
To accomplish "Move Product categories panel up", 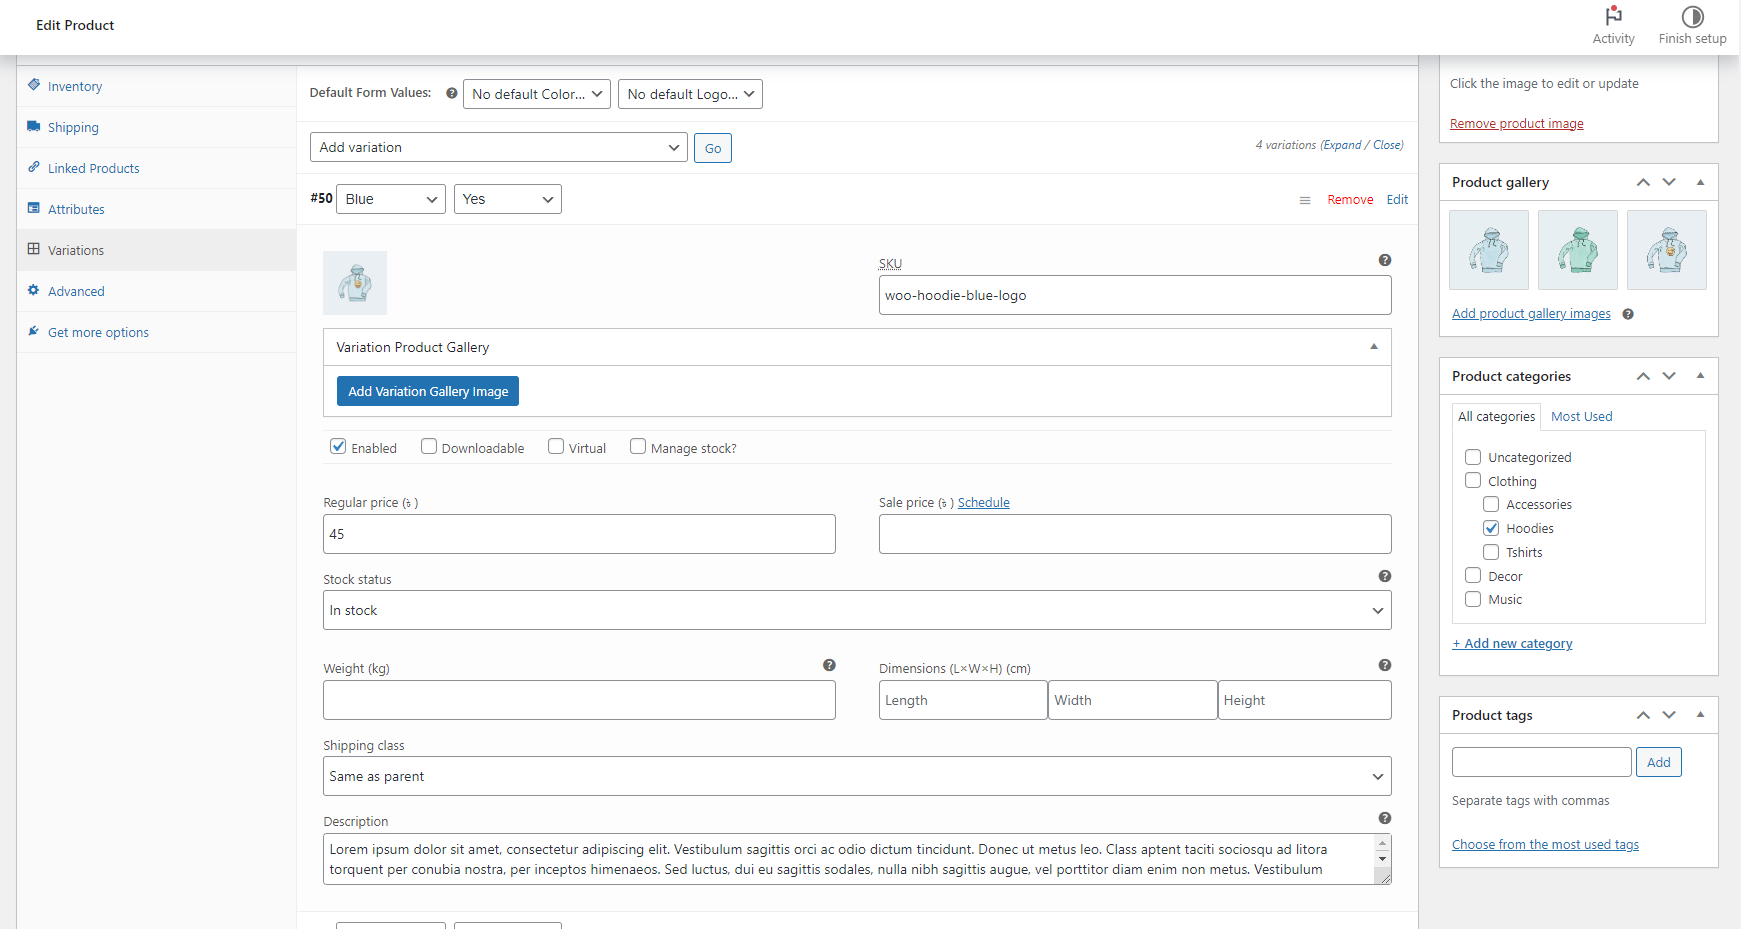I will pos(1643,376).
